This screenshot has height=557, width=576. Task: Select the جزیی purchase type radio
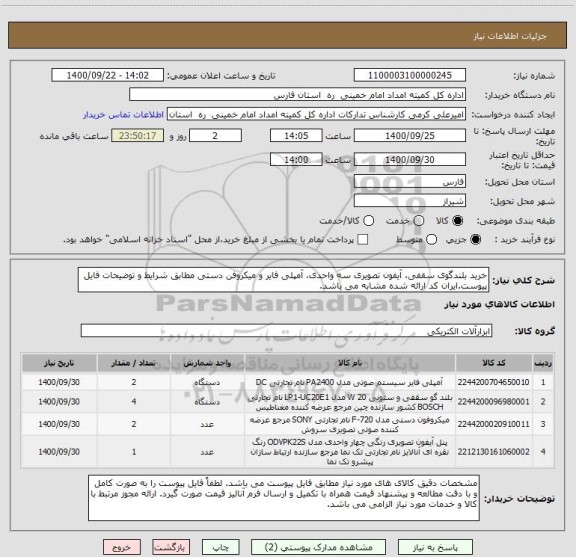pos(476,240)
